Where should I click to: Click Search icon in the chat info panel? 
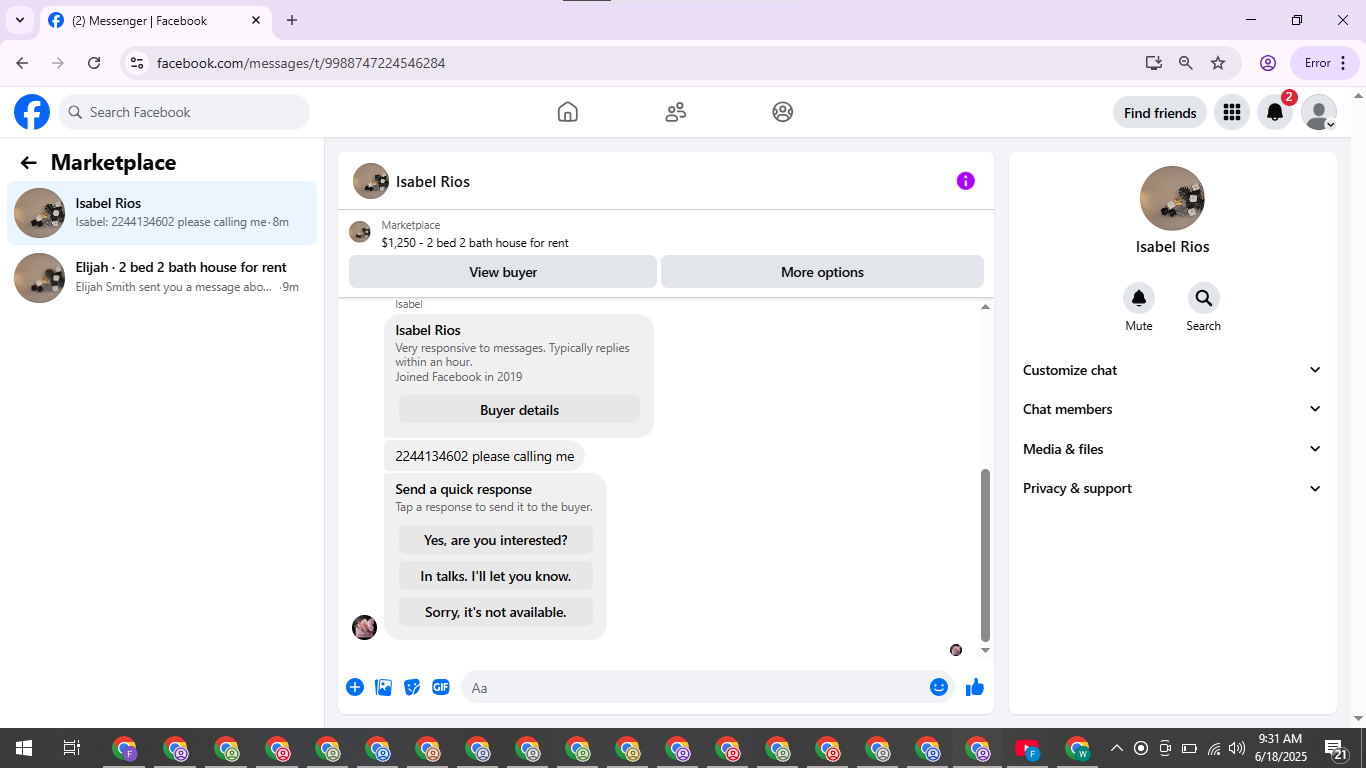1204,298
